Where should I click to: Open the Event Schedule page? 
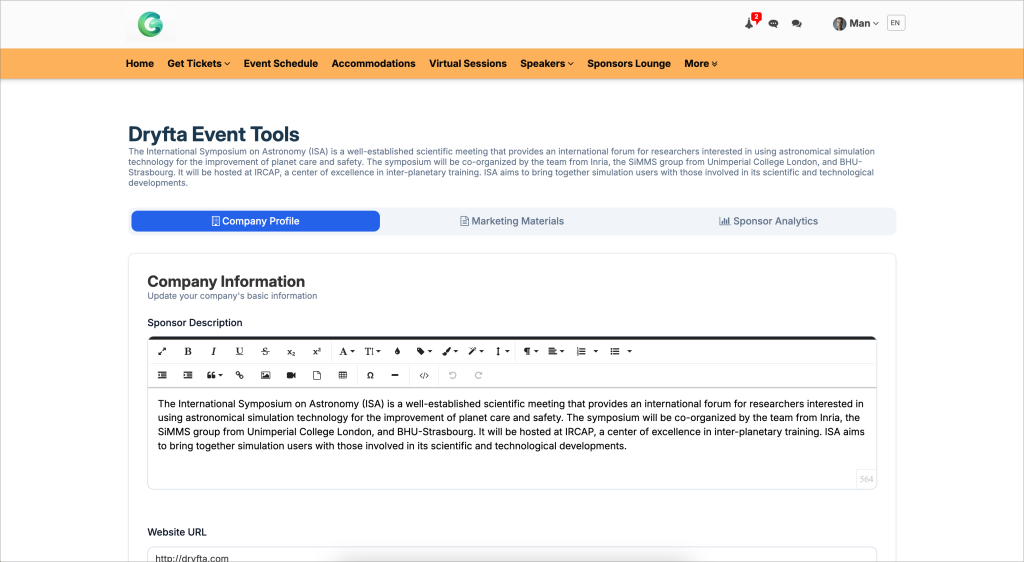(x=281, y=63)
